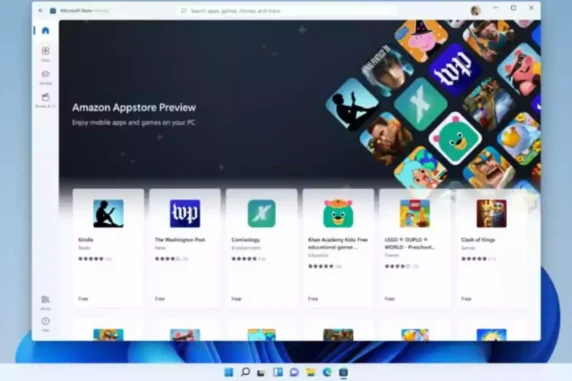Screen dimensions: 572x381
Task: Open Khan Academy Kids title text
Action: point(337,243)
